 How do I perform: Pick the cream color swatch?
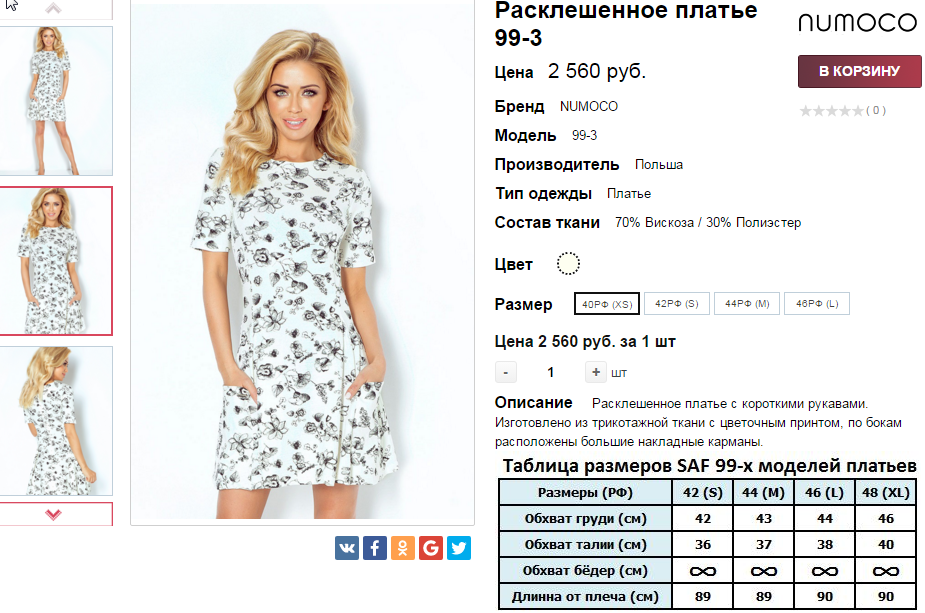click(568, 263)
